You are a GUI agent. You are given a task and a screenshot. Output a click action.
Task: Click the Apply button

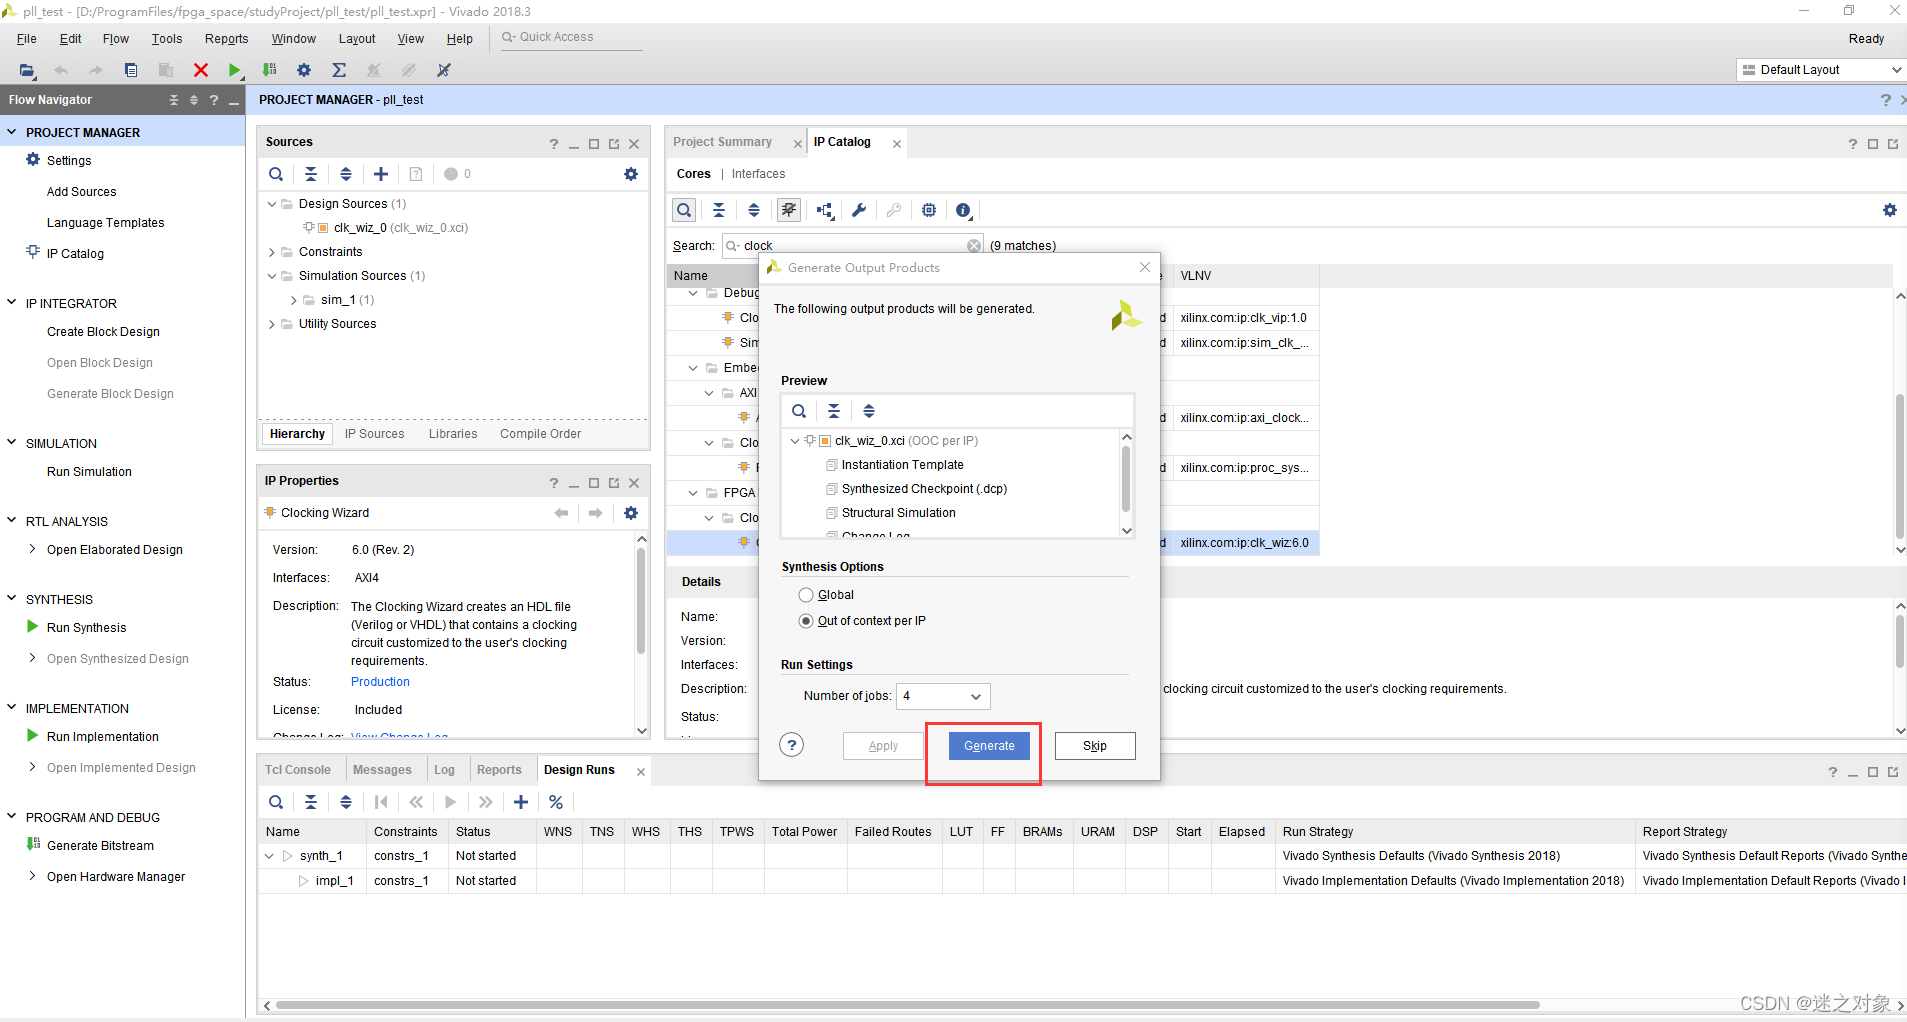pos(883,746)
